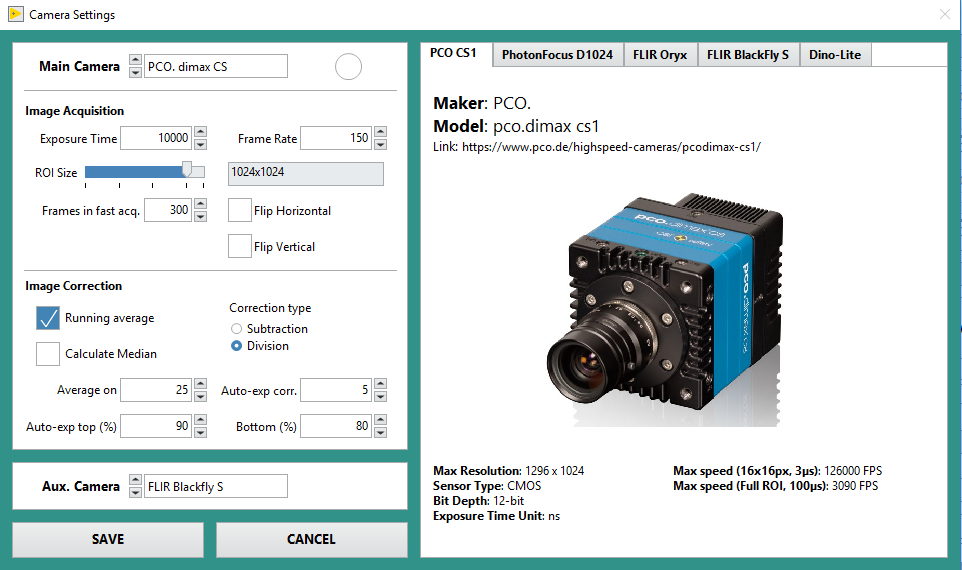Decrease the Average on value
The image size is (962, 570).
click(200, 396)
